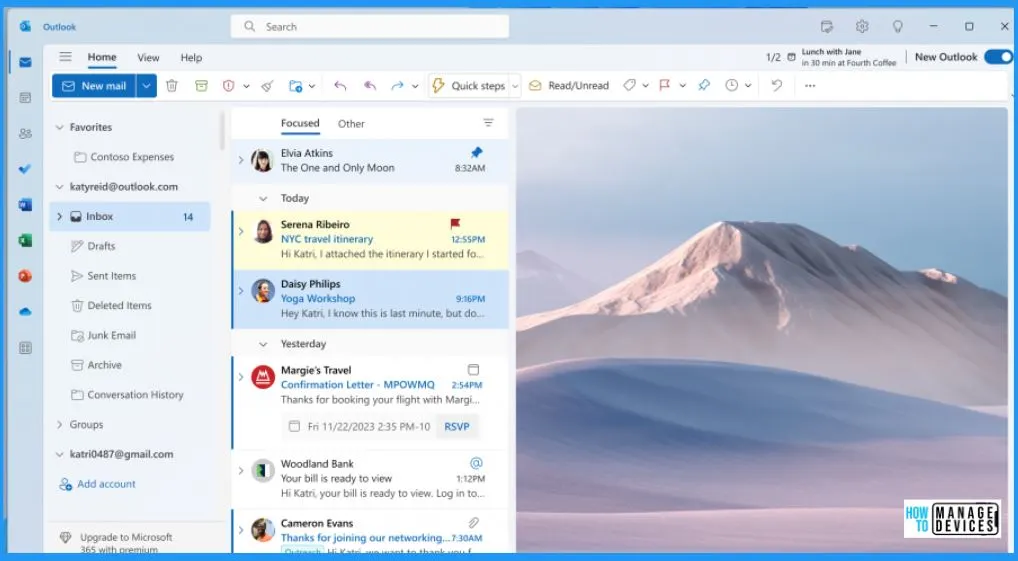Open the more options ellipsis in ribbon

pyautogui.click(x=810, y=86)
